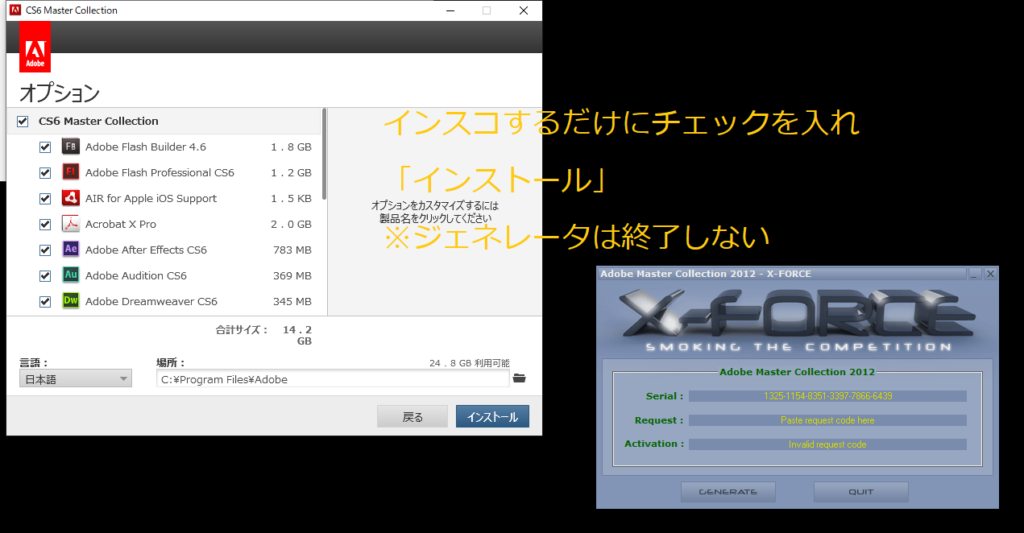Screen dimensions: 1024x533
Task: Select the Adobe Audition CS6 label
Action: (136, 276)
